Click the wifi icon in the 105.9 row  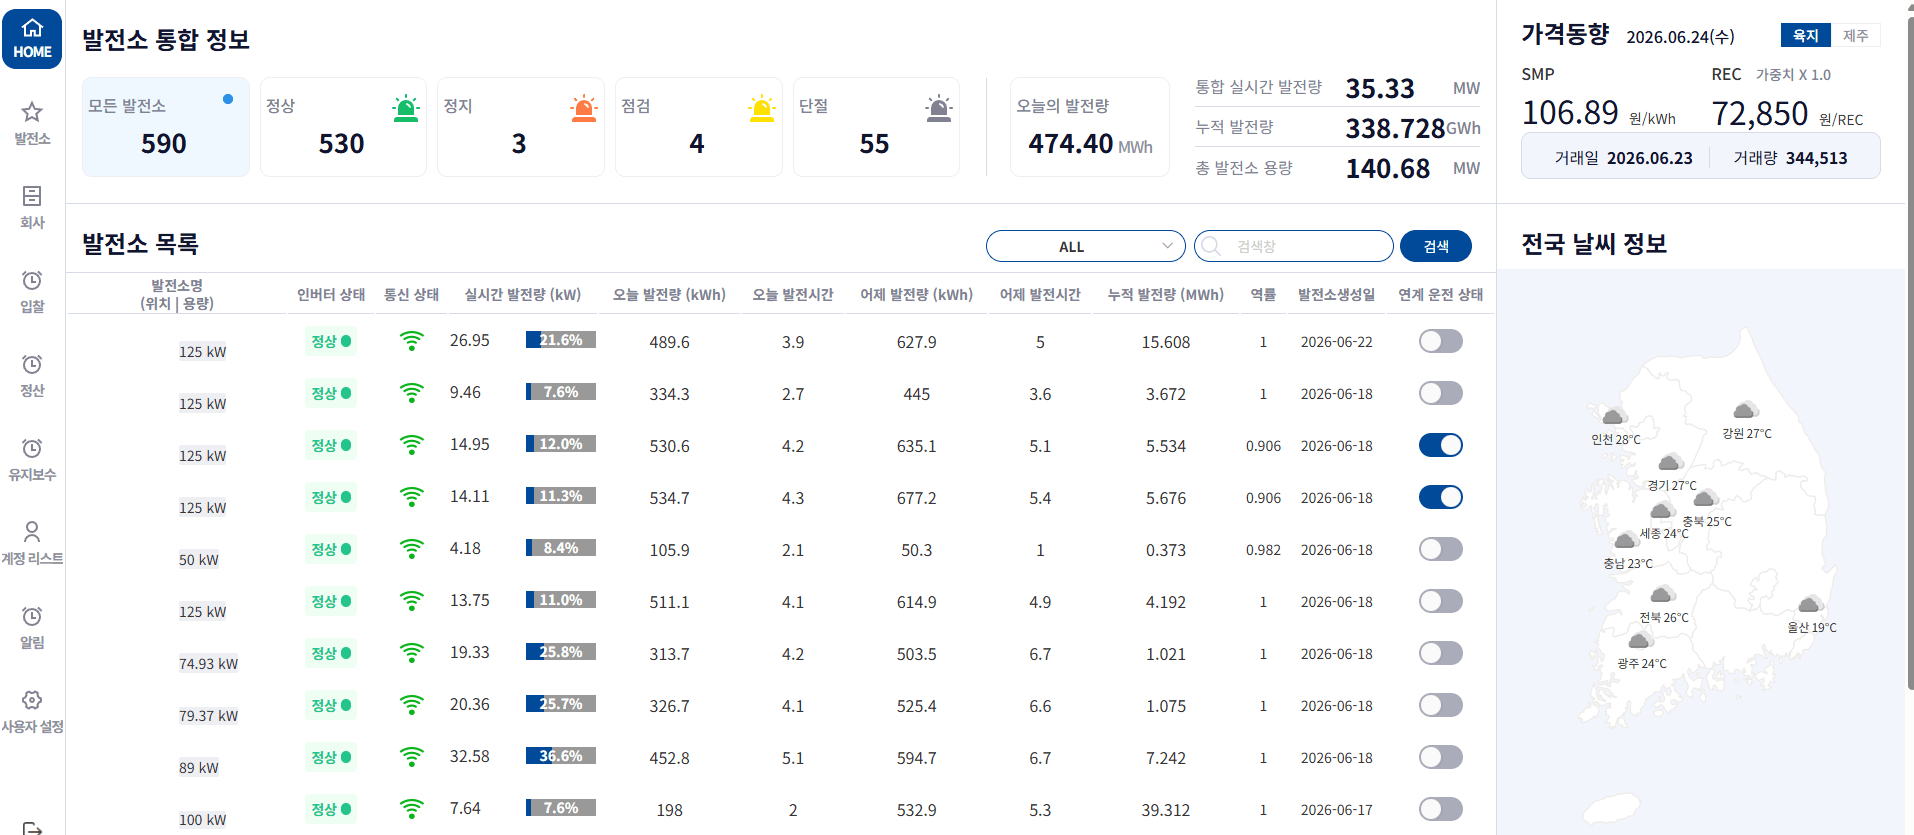pyautogui.click(x=411, y=549)
